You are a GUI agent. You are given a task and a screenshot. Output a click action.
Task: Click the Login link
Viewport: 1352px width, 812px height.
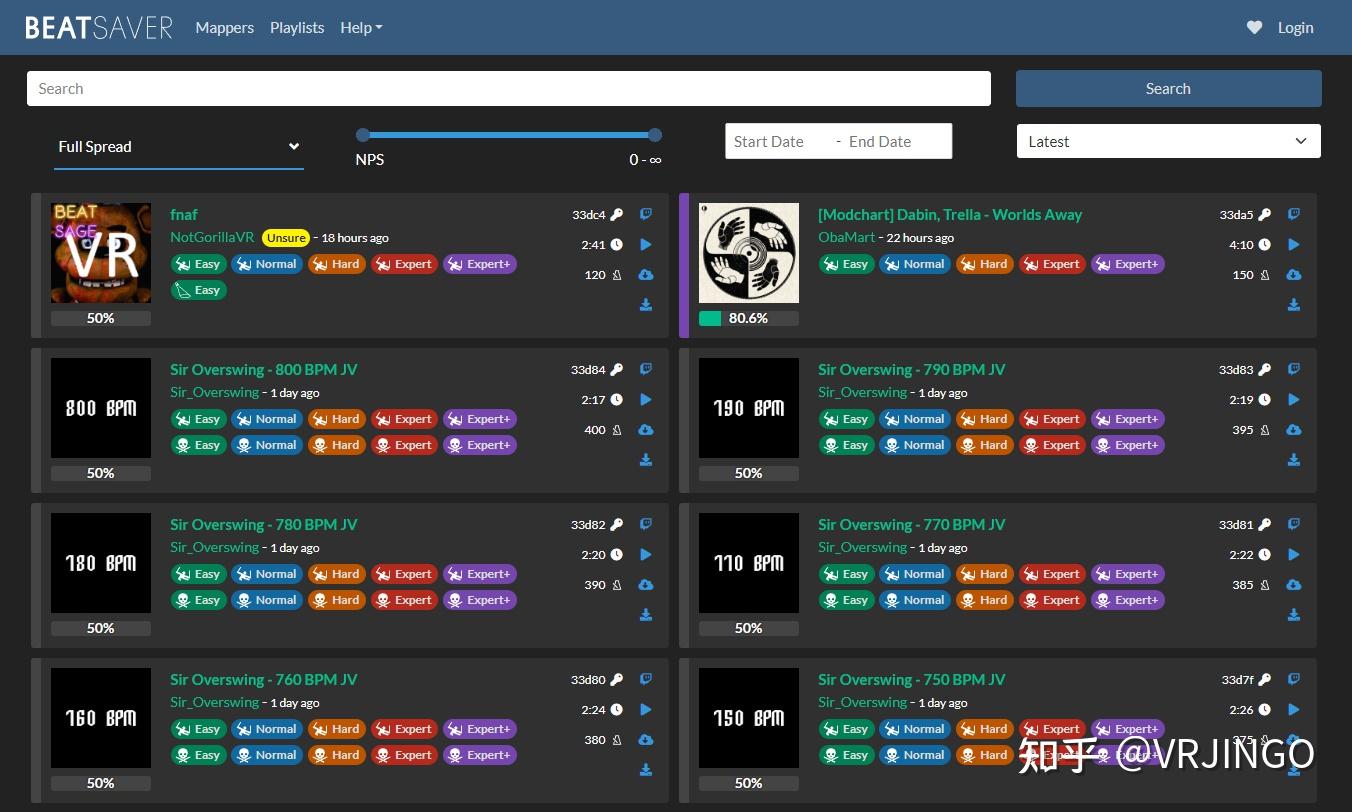click(1295, 28)
